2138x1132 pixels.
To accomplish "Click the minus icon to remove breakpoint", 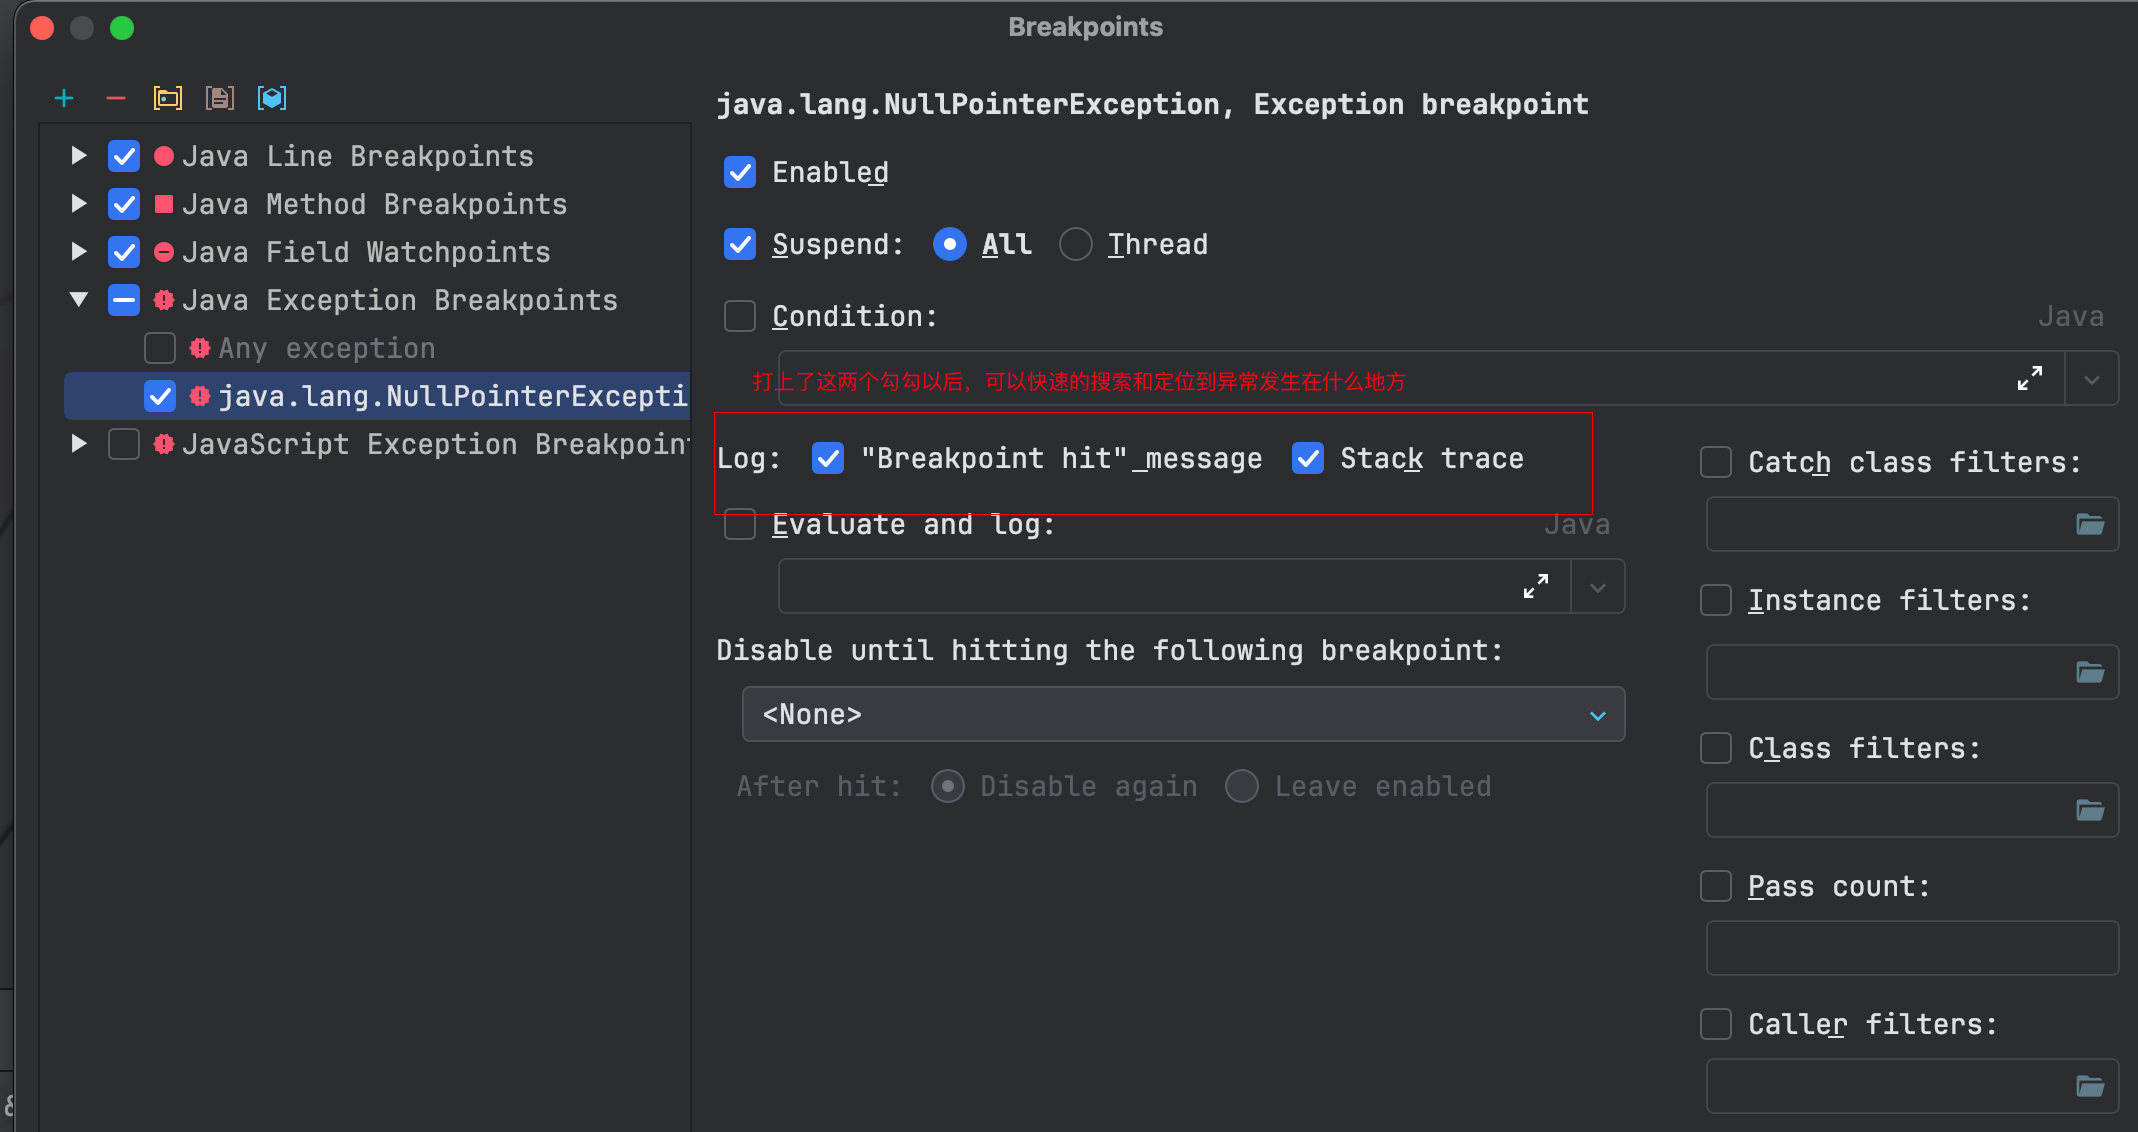I will point(116,98).
